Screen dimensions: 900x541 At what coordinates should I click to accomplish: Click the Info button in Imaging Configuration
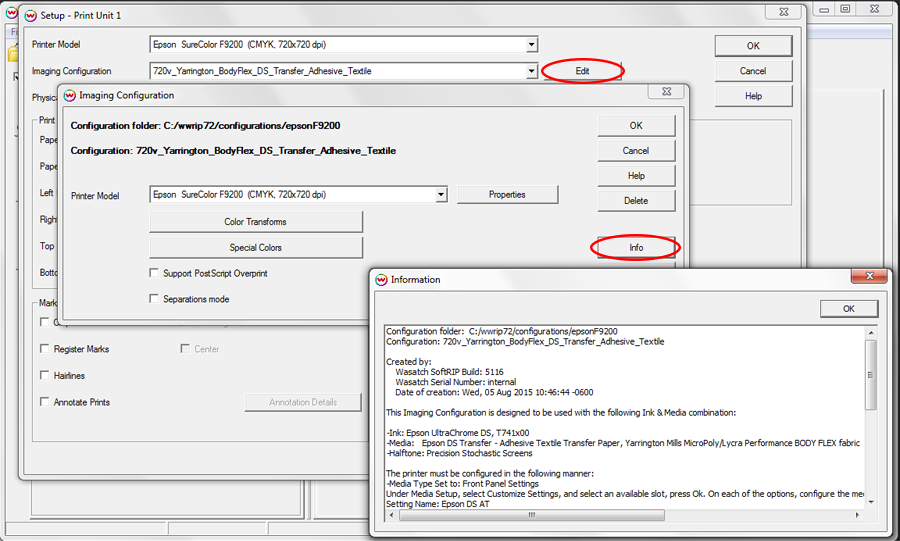[636, 248]
